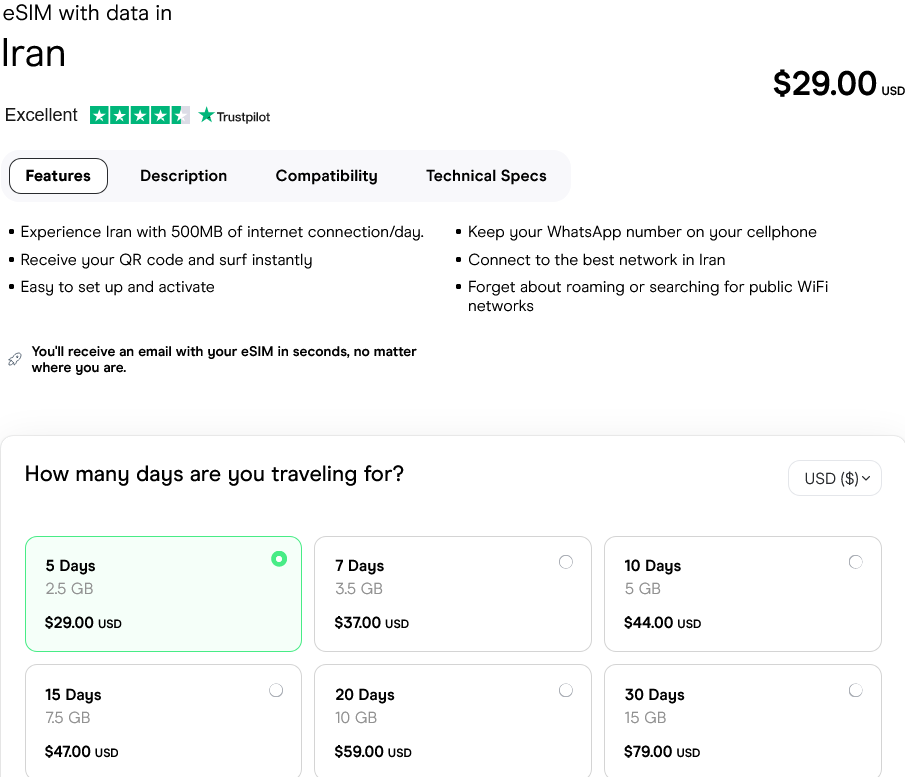The width and height of the screenshot is (905, 777).
Task: Pick the 30 Days 15 GB plan card
Action: pos(742,722)
